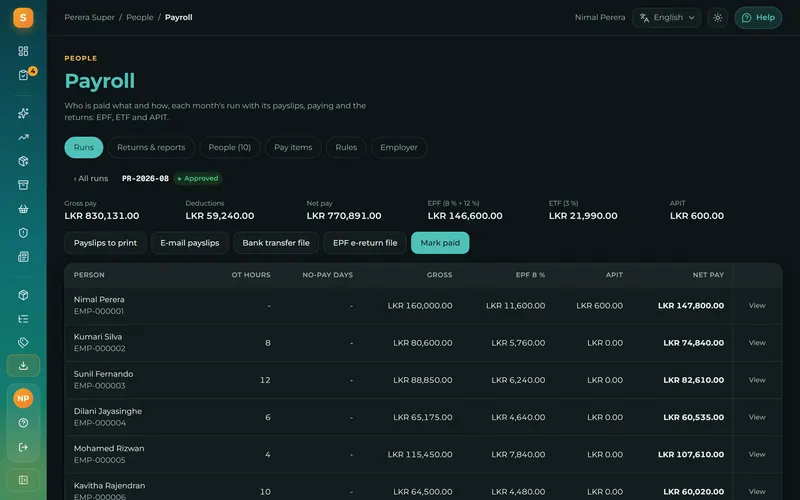The width and height of the screenshot is (800, 500).
Task: Open the archive box icon in sidebar
Action: click(x=23, y=185)
